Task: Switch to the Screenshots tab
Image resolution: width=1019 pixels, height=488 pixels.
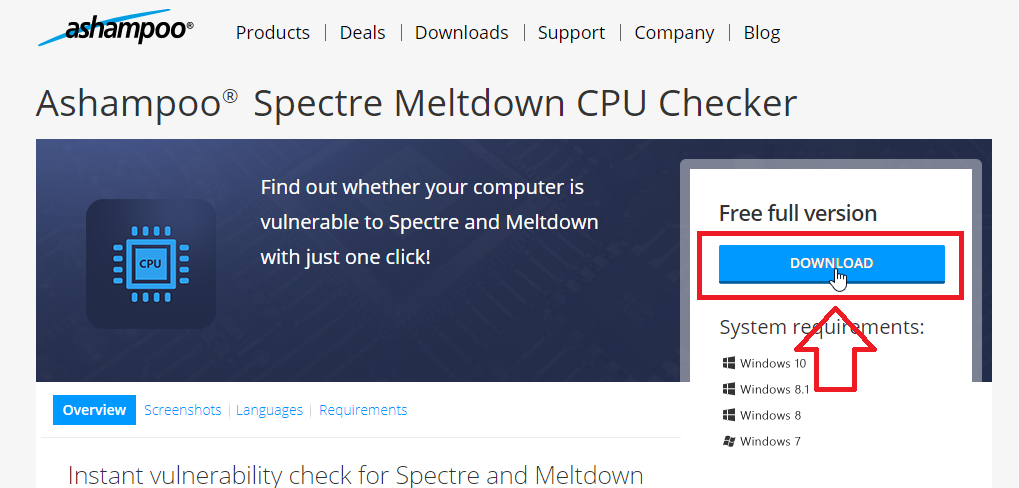Action: [183, 410]
